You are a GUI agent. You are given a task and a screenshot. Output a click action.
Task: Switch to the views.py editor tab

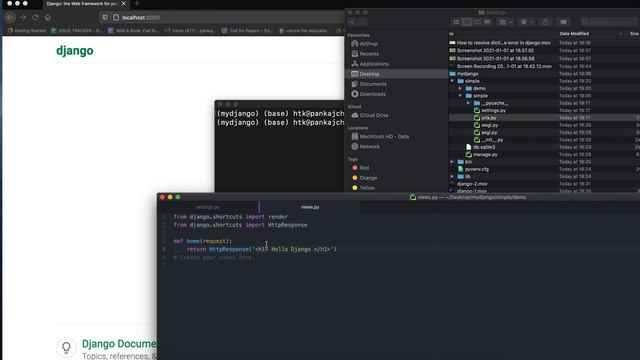pyautogui.click(x=310, y=207)
